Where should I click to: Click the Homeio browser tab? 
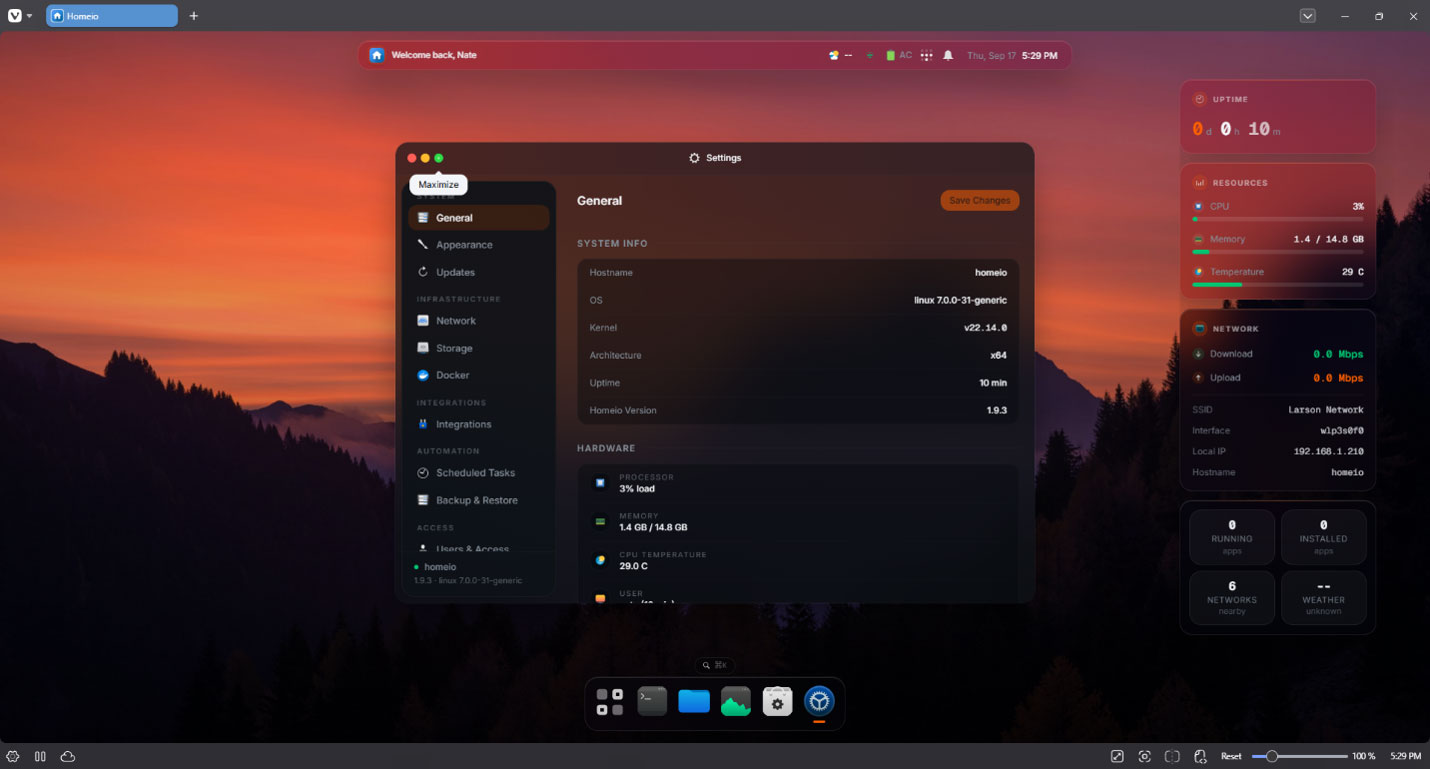click(x=112, y=16)
